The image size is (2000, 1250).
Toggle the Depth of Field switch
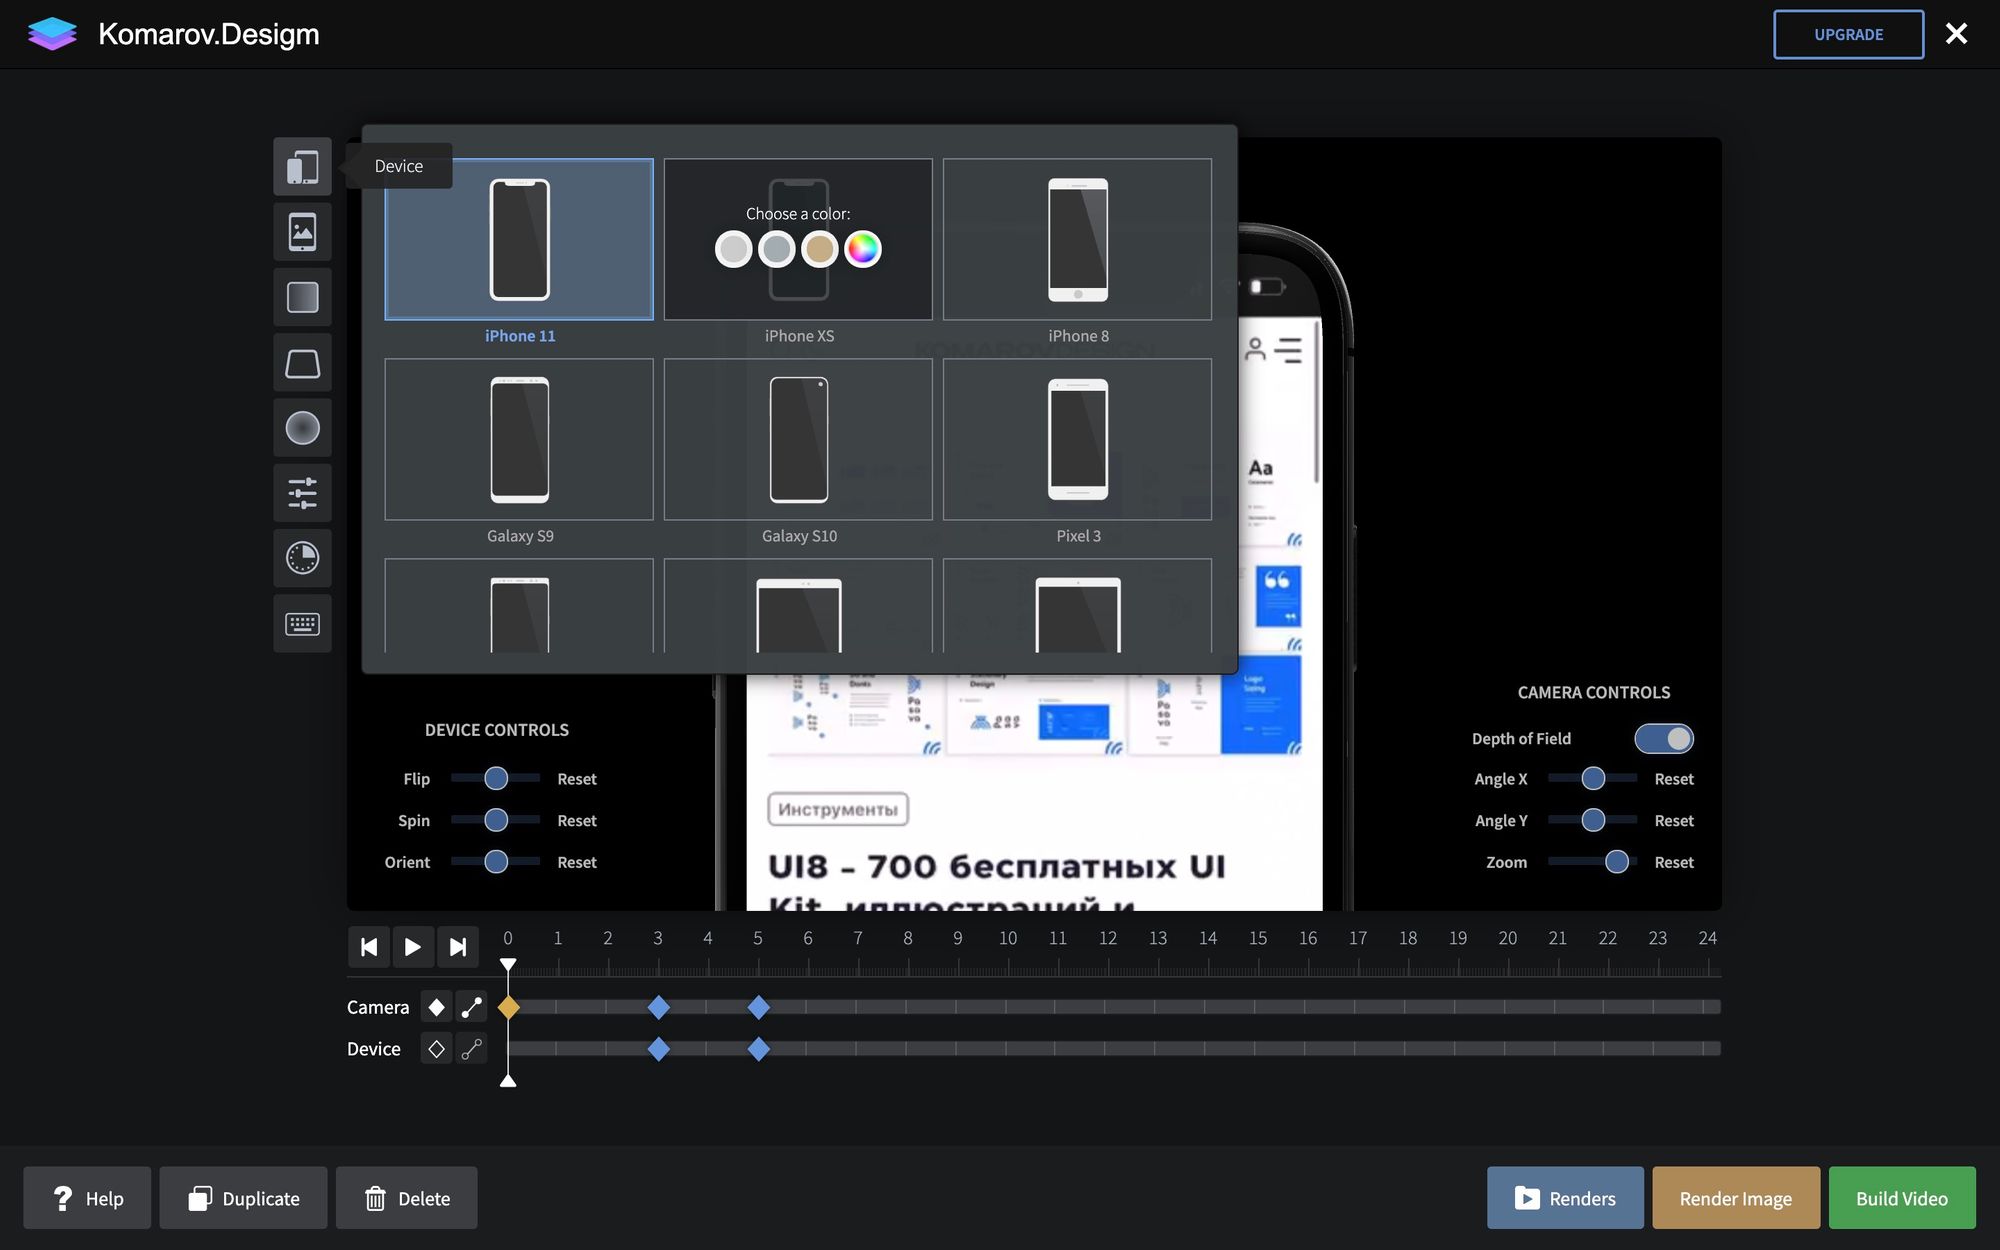[x=1664, y=739]
